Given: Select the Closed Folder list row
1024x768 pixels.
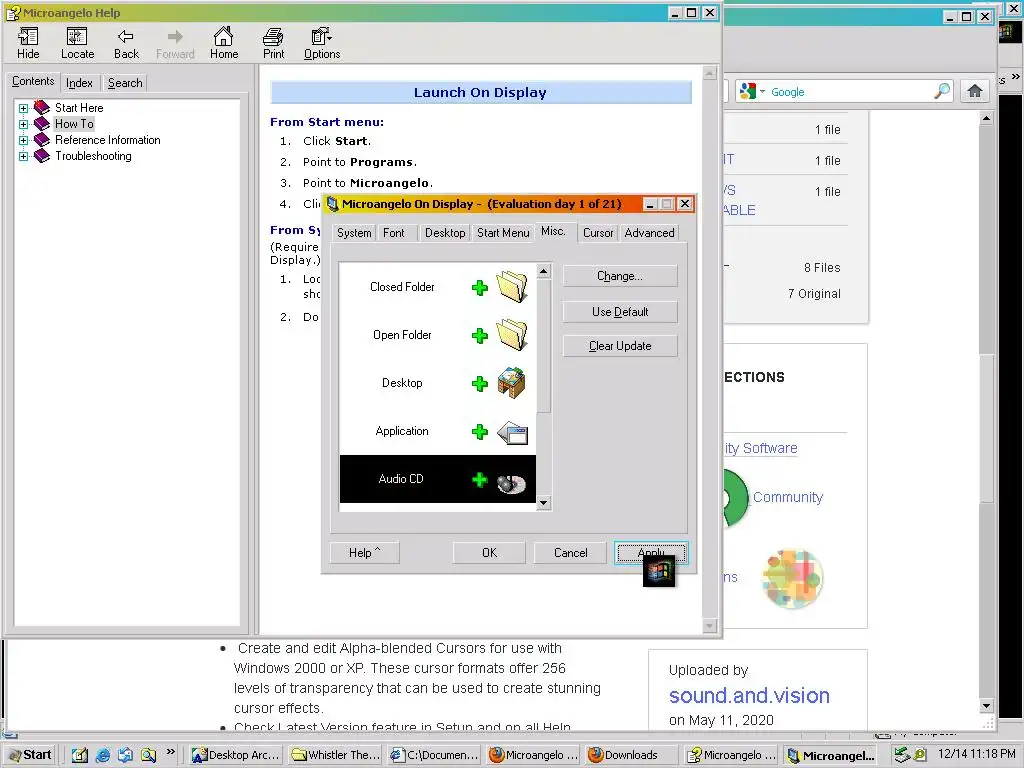Looking at the screenshot, I should 438,287.
